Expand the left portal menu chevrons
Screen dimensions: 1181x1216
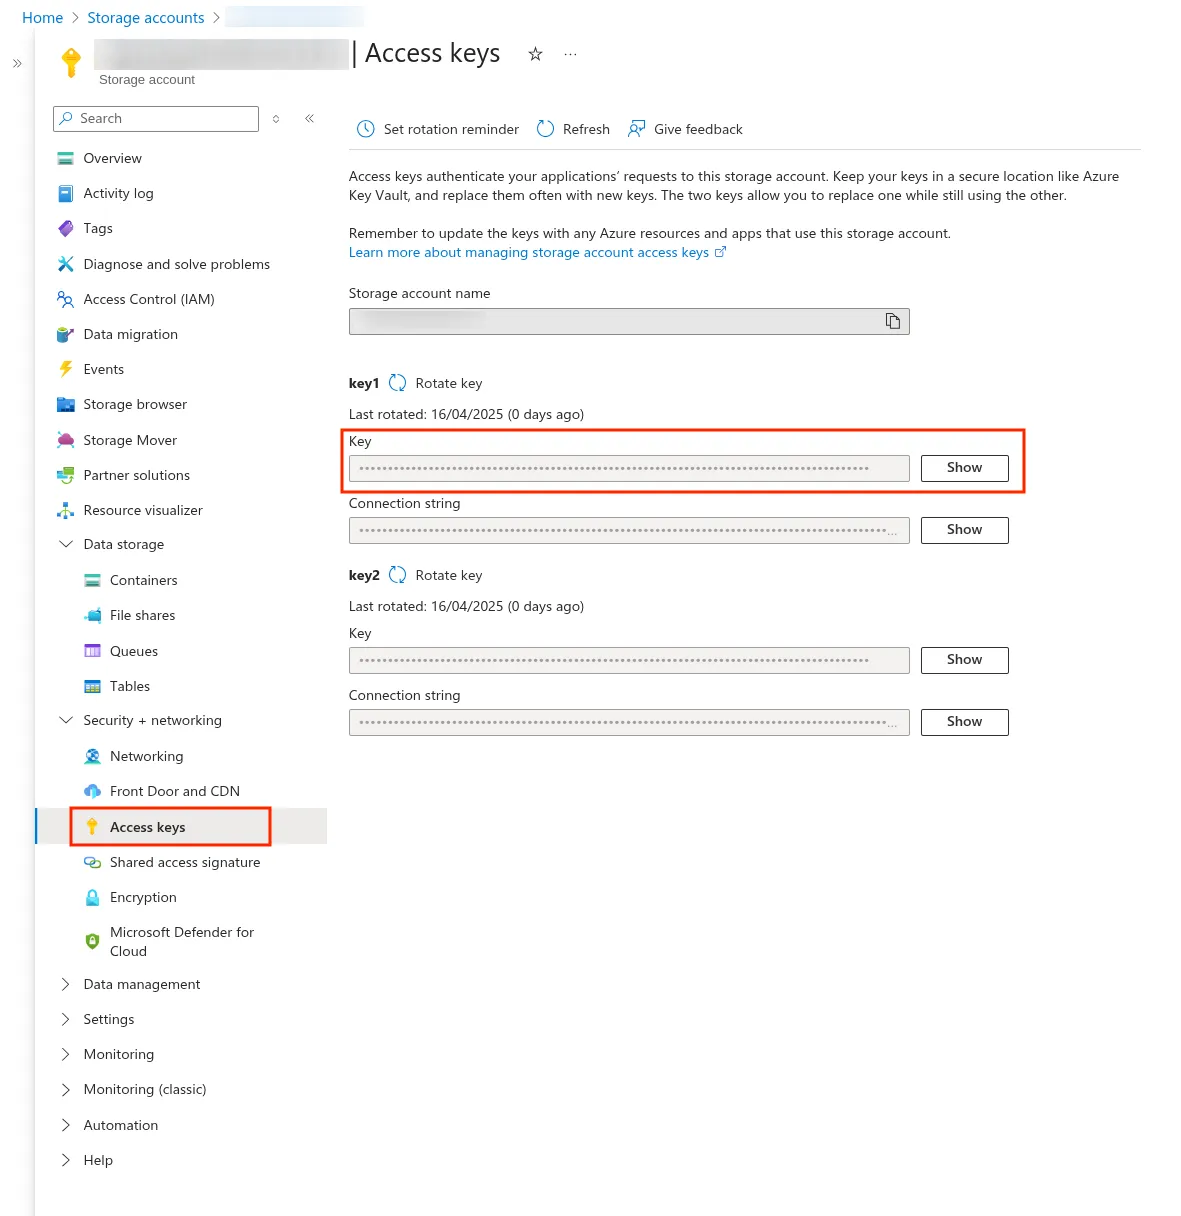17,63
